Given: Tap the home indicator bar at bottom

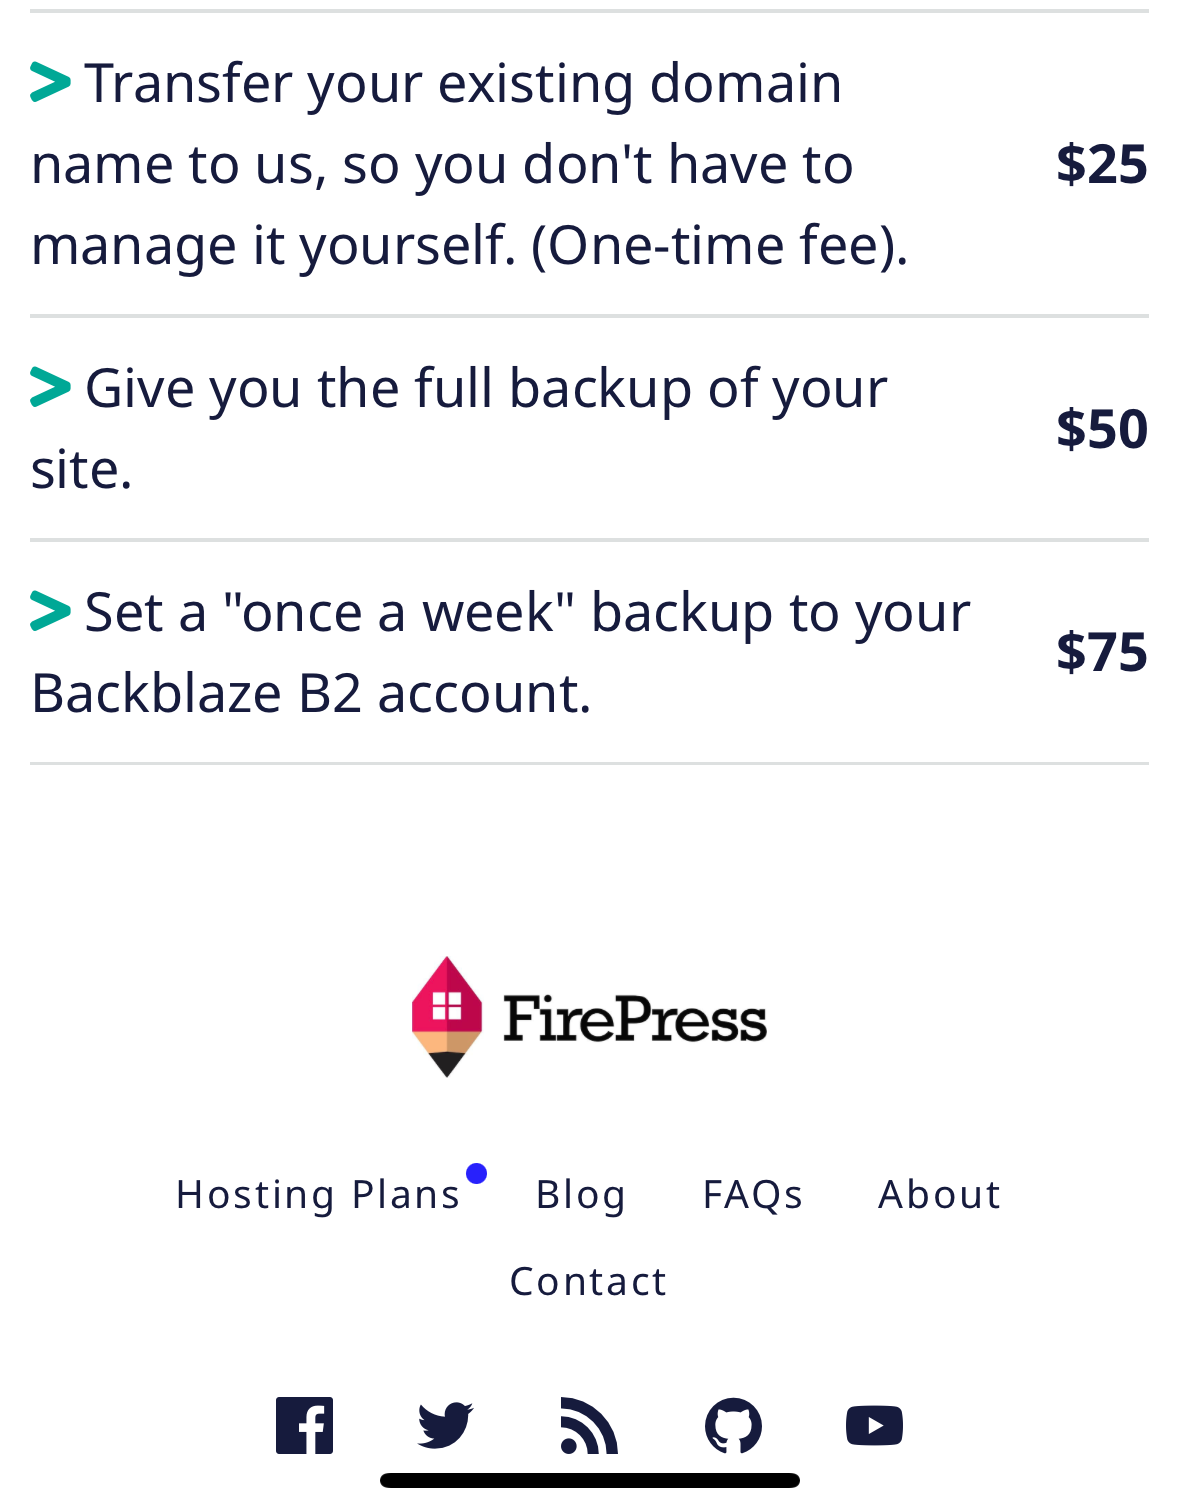Looking at the screenshot, I should coord(590,1480).
